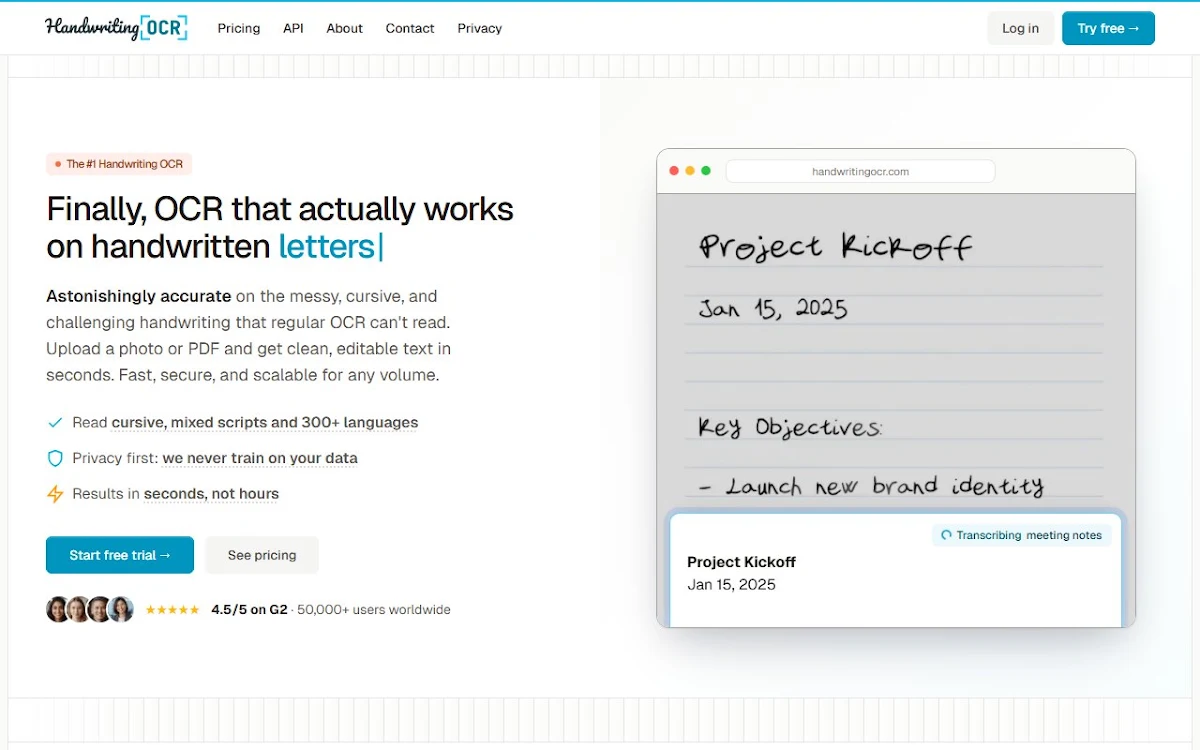Click the '4.5/5 on G2' rating text
This screenshot has width=1200, height=750.
(249, 609)
